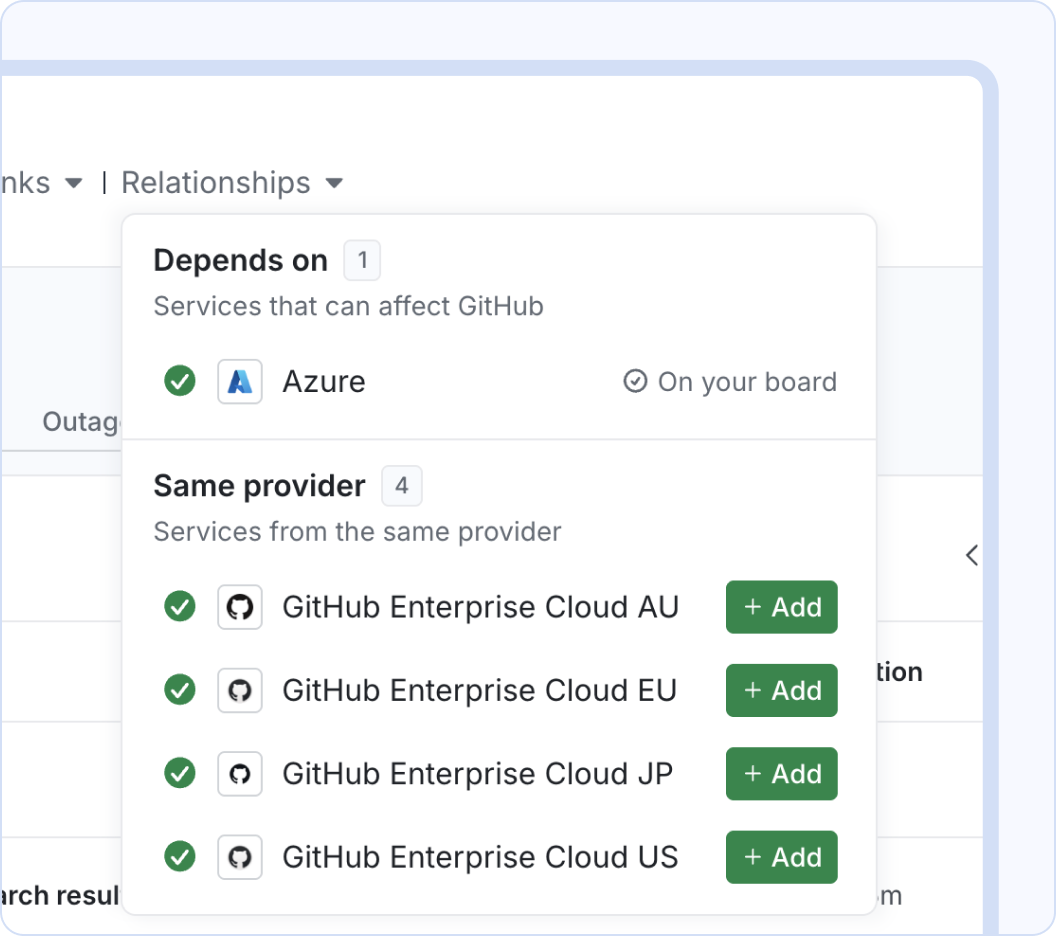Click the 'Depends on' count badge 1

click(x=362, y=260)
